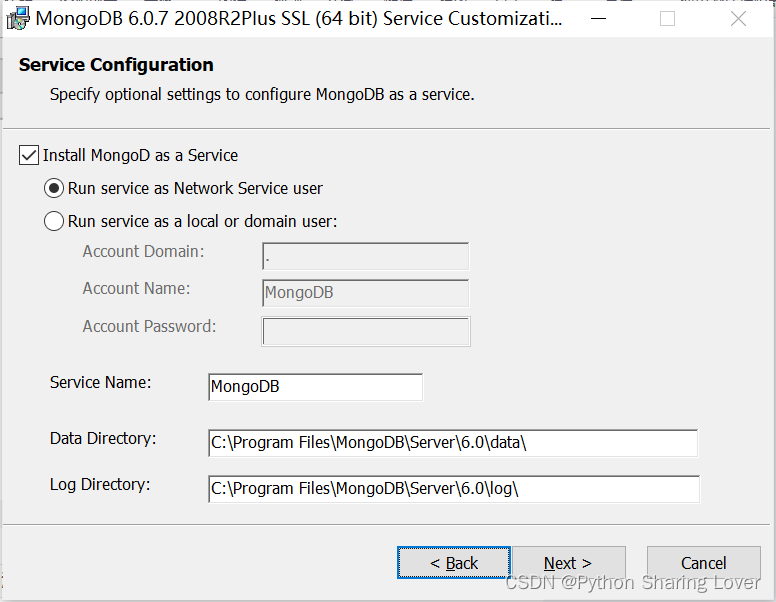Click the Data Directory label
776x602 pixels.
point(103,439)
